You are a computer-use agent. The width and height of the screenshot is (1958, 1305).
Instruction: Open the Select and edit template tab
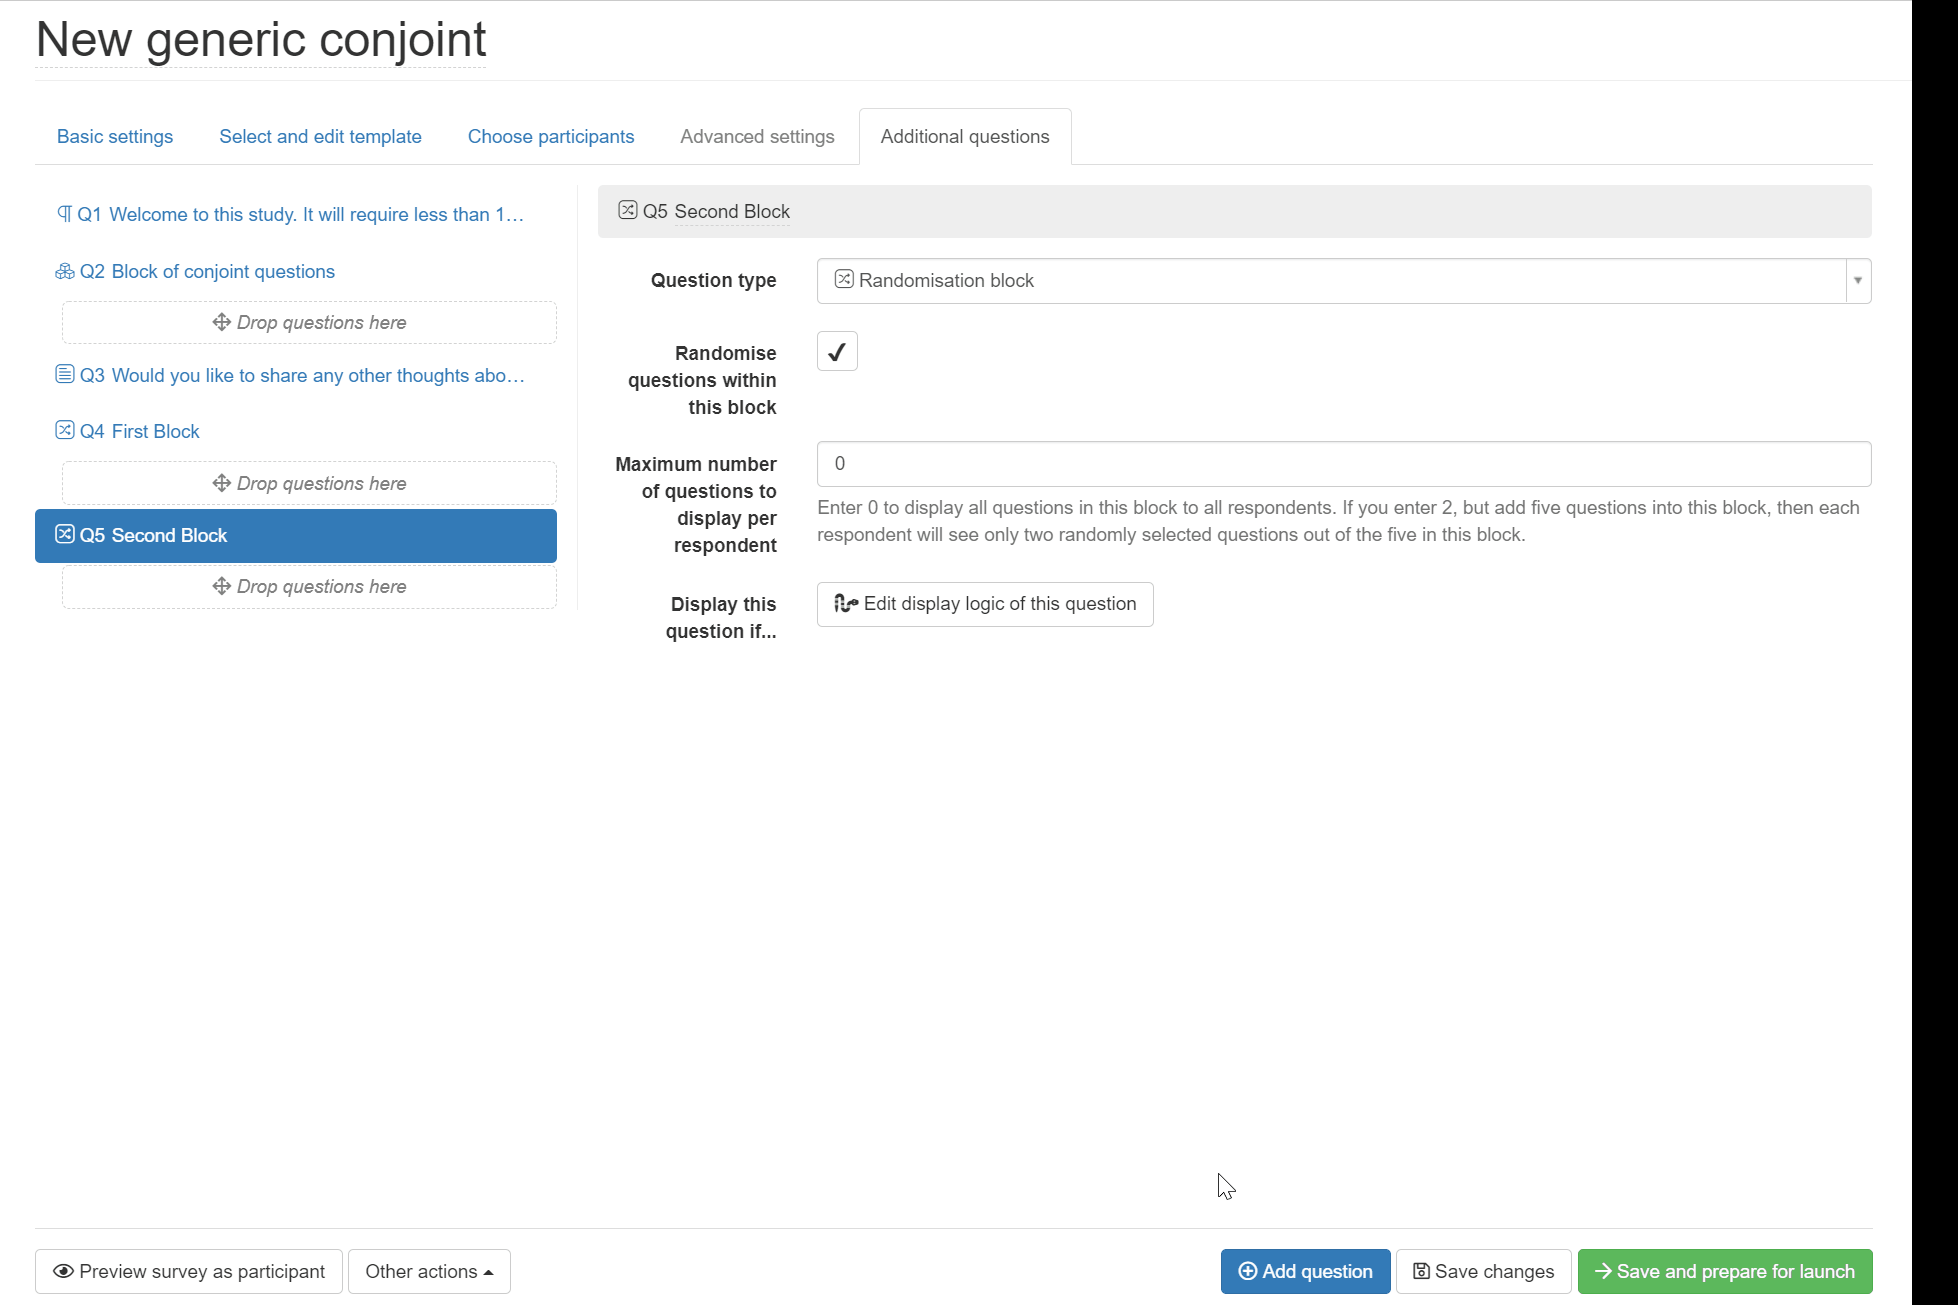320,136
